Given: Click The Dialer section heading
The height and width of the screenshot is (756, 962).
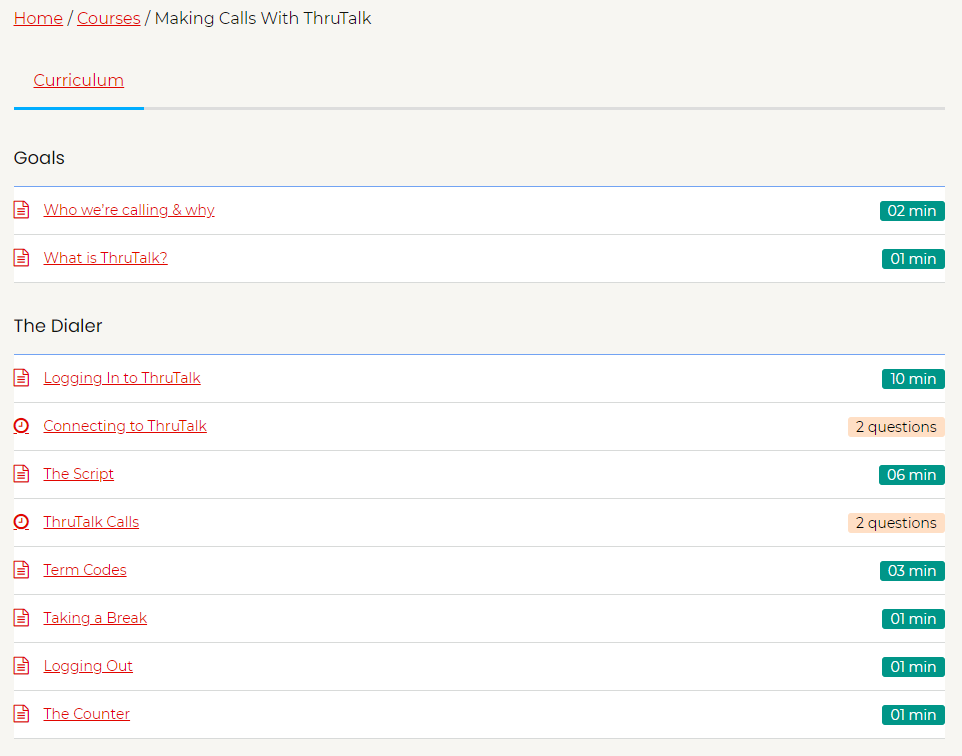Looking at the screenshot, I should [58, 326].
